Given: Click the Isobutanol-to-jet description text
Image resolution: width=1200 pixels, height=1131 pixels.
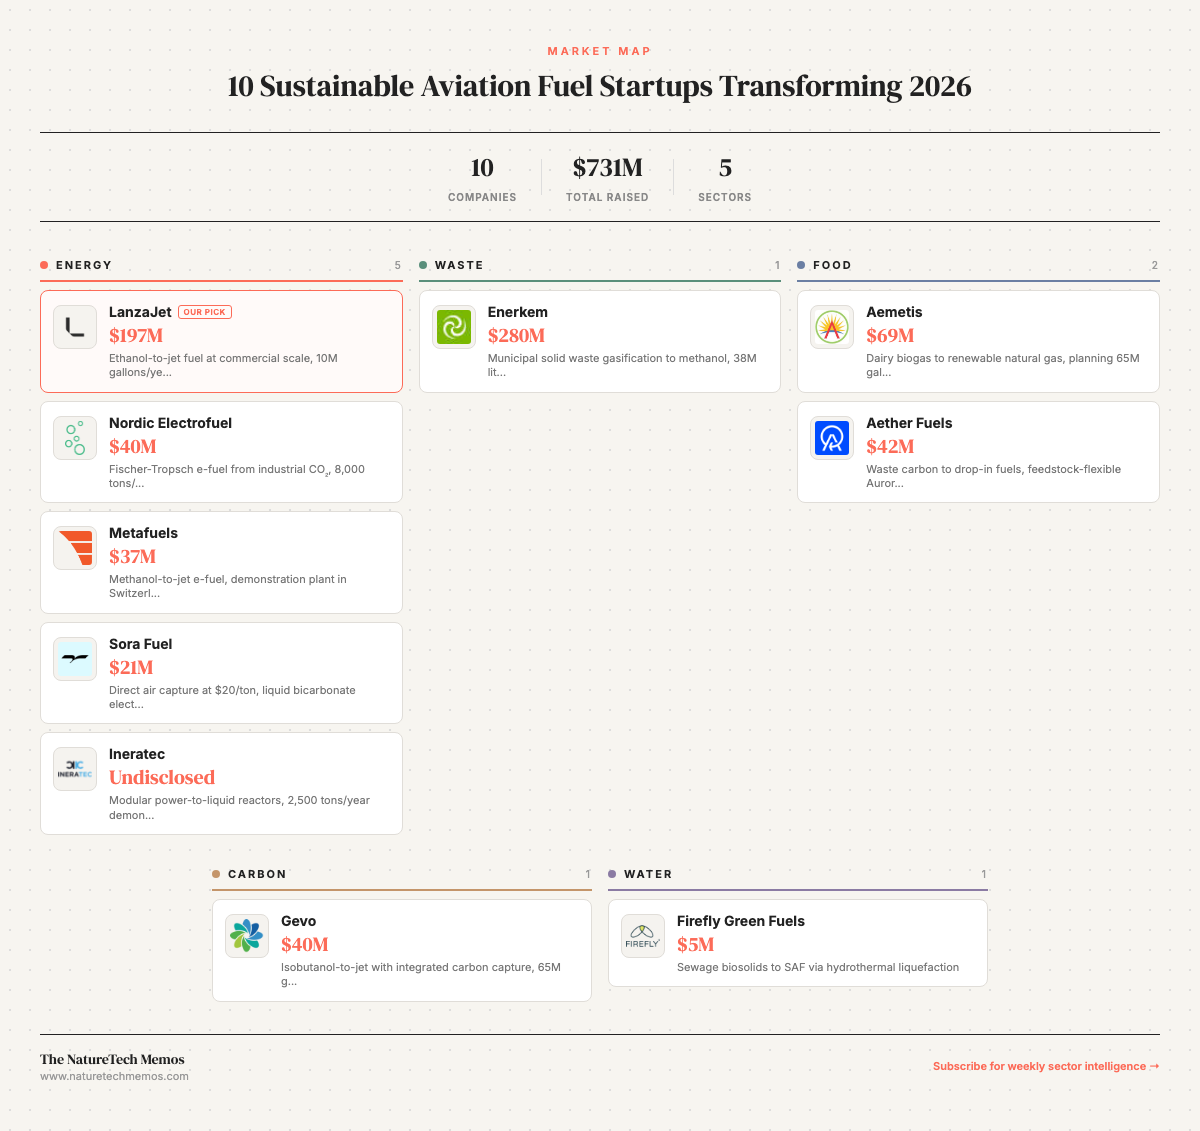Looking at the screenshot, I should click(421, 974).
